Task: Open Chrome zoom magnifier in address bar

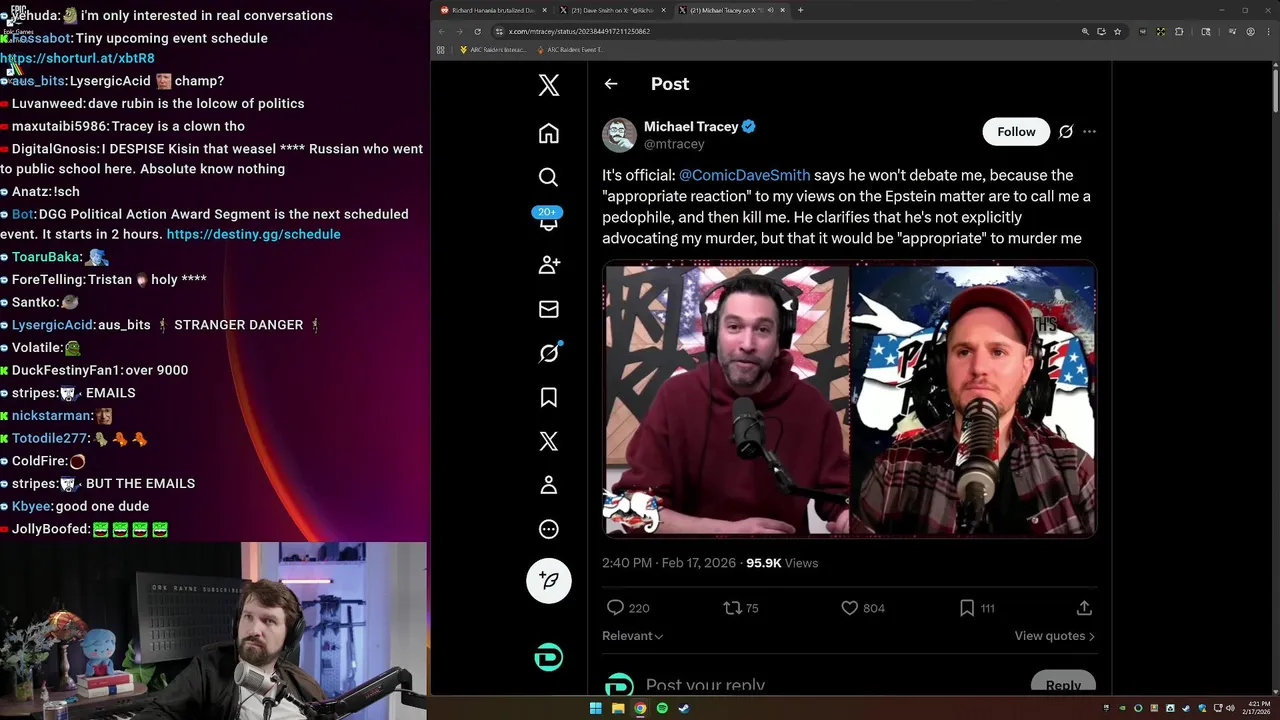Action: point(1085,31)
